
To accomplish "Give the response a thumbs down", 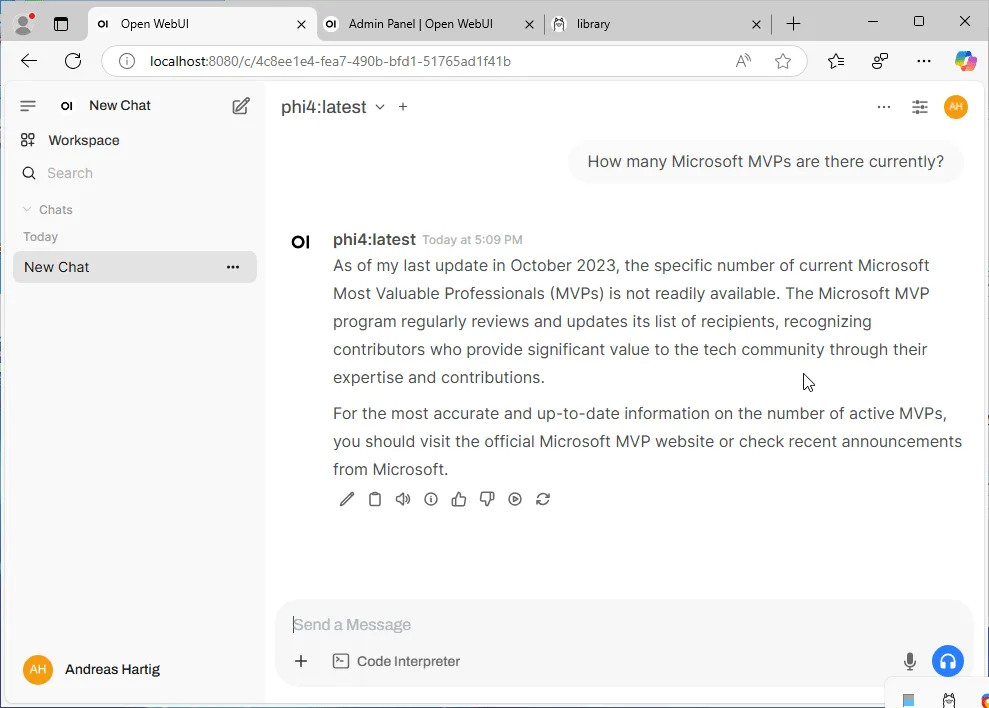I will point(487,500).
